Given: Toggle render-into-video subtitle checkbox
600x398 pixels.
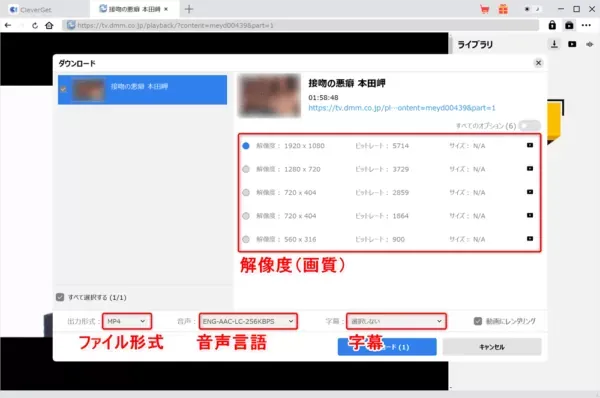Looking at the screenshot, I should click(x=478, y=321).
